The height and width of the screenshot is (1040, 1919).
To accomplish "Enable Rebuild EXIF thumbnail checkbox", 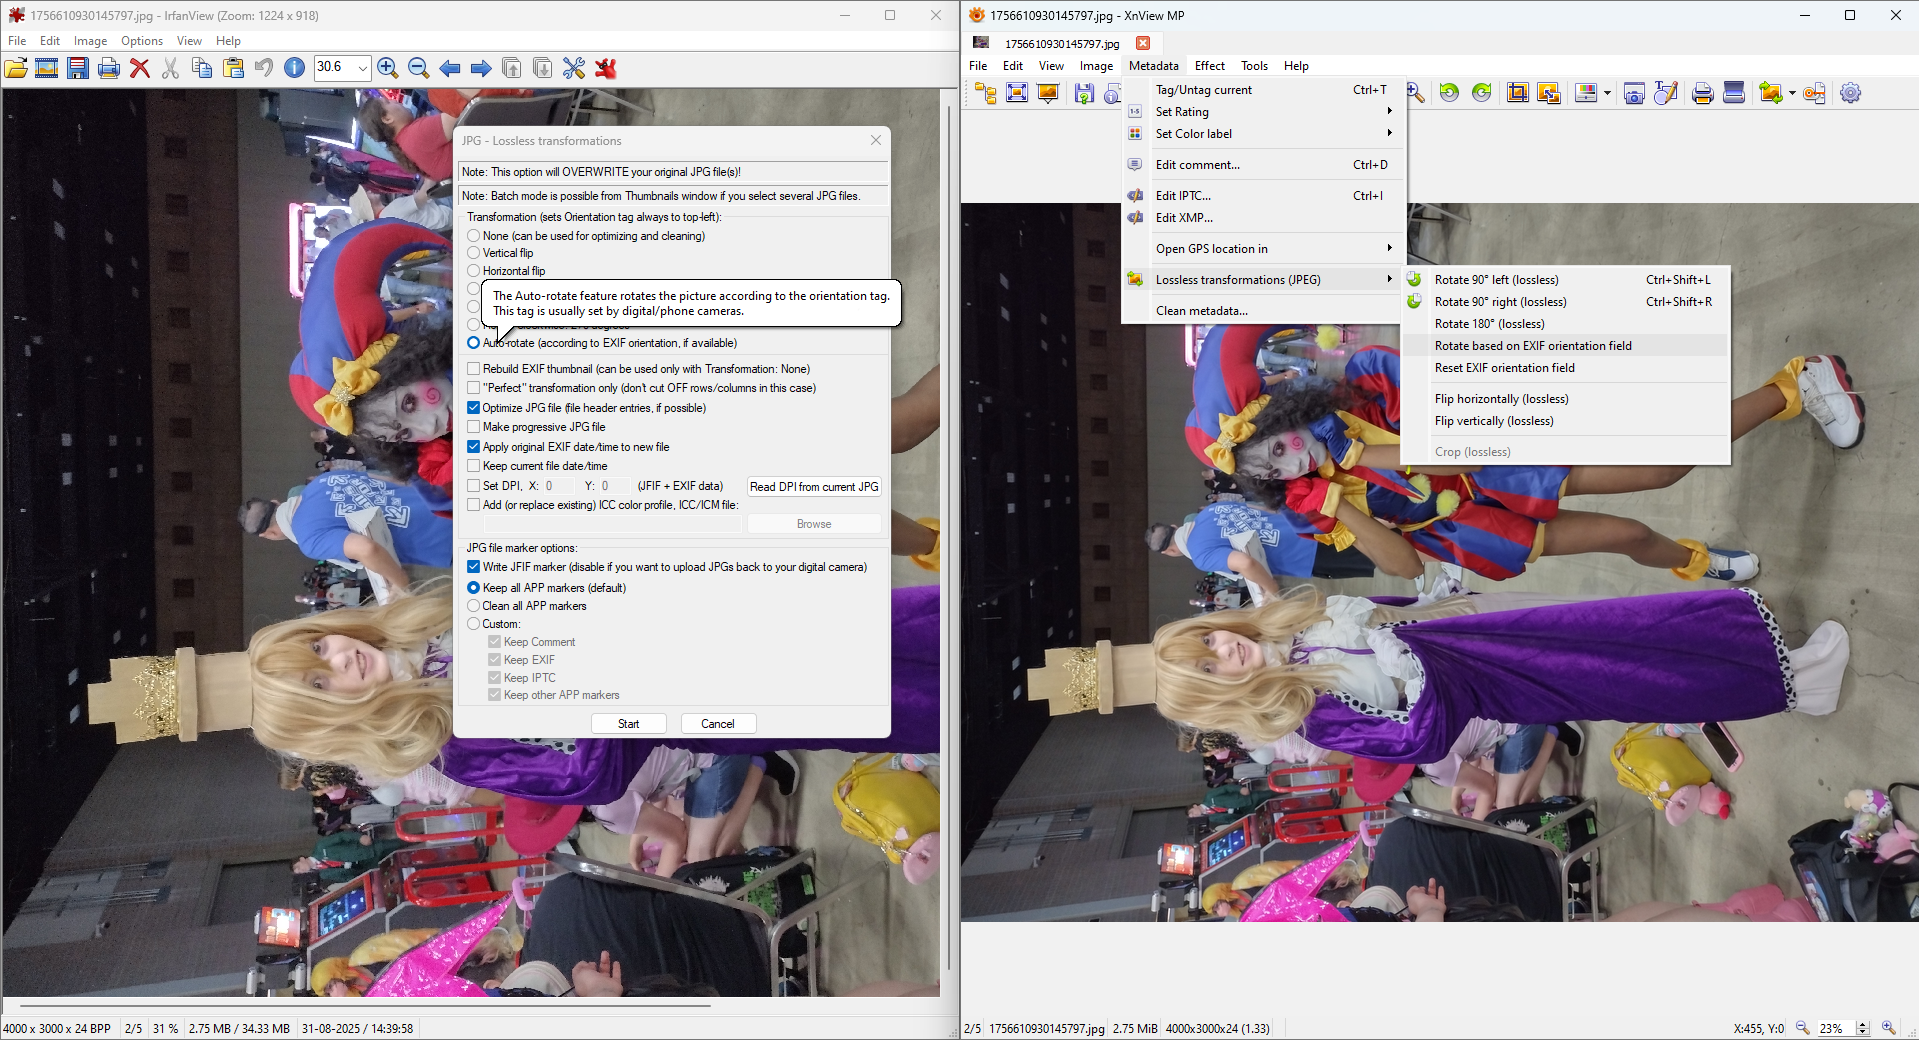I will click(x=474, y=369).
